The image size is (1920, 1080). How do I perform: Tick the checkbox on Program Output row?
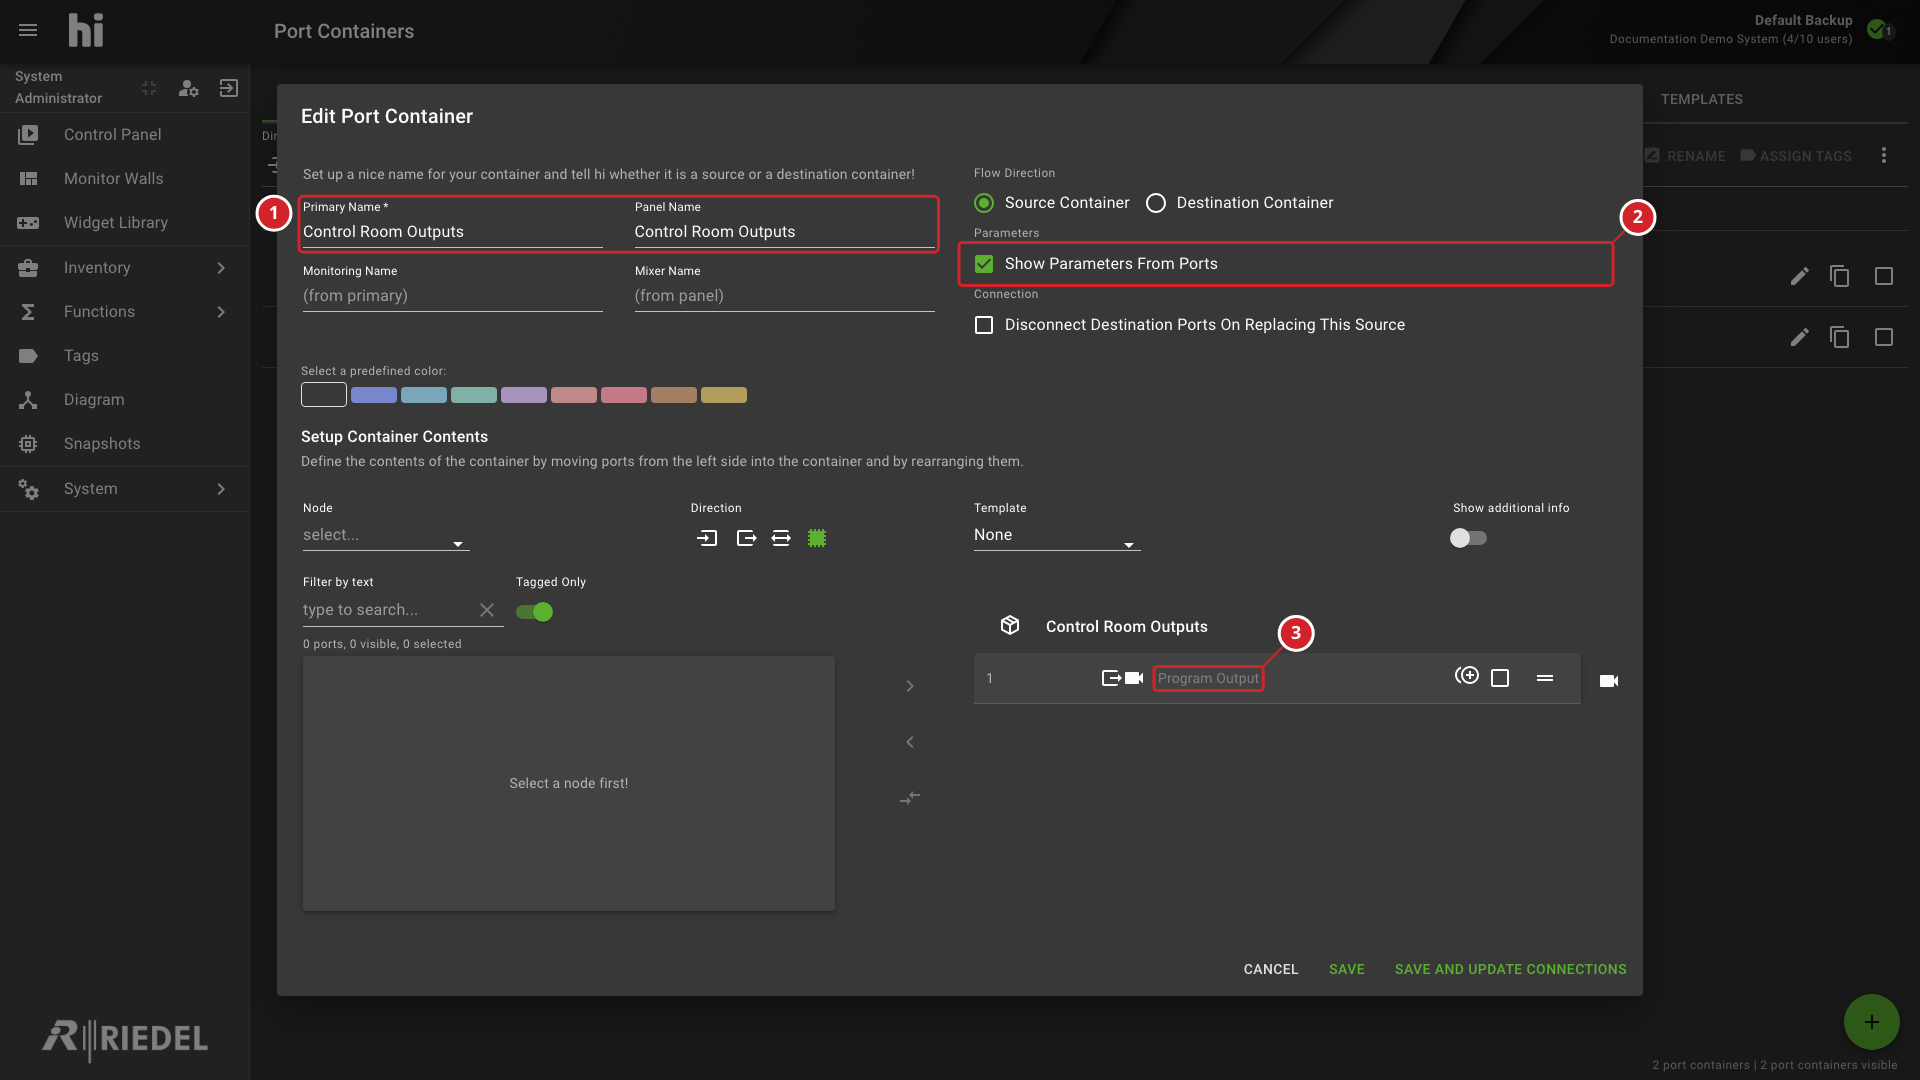1500,678
